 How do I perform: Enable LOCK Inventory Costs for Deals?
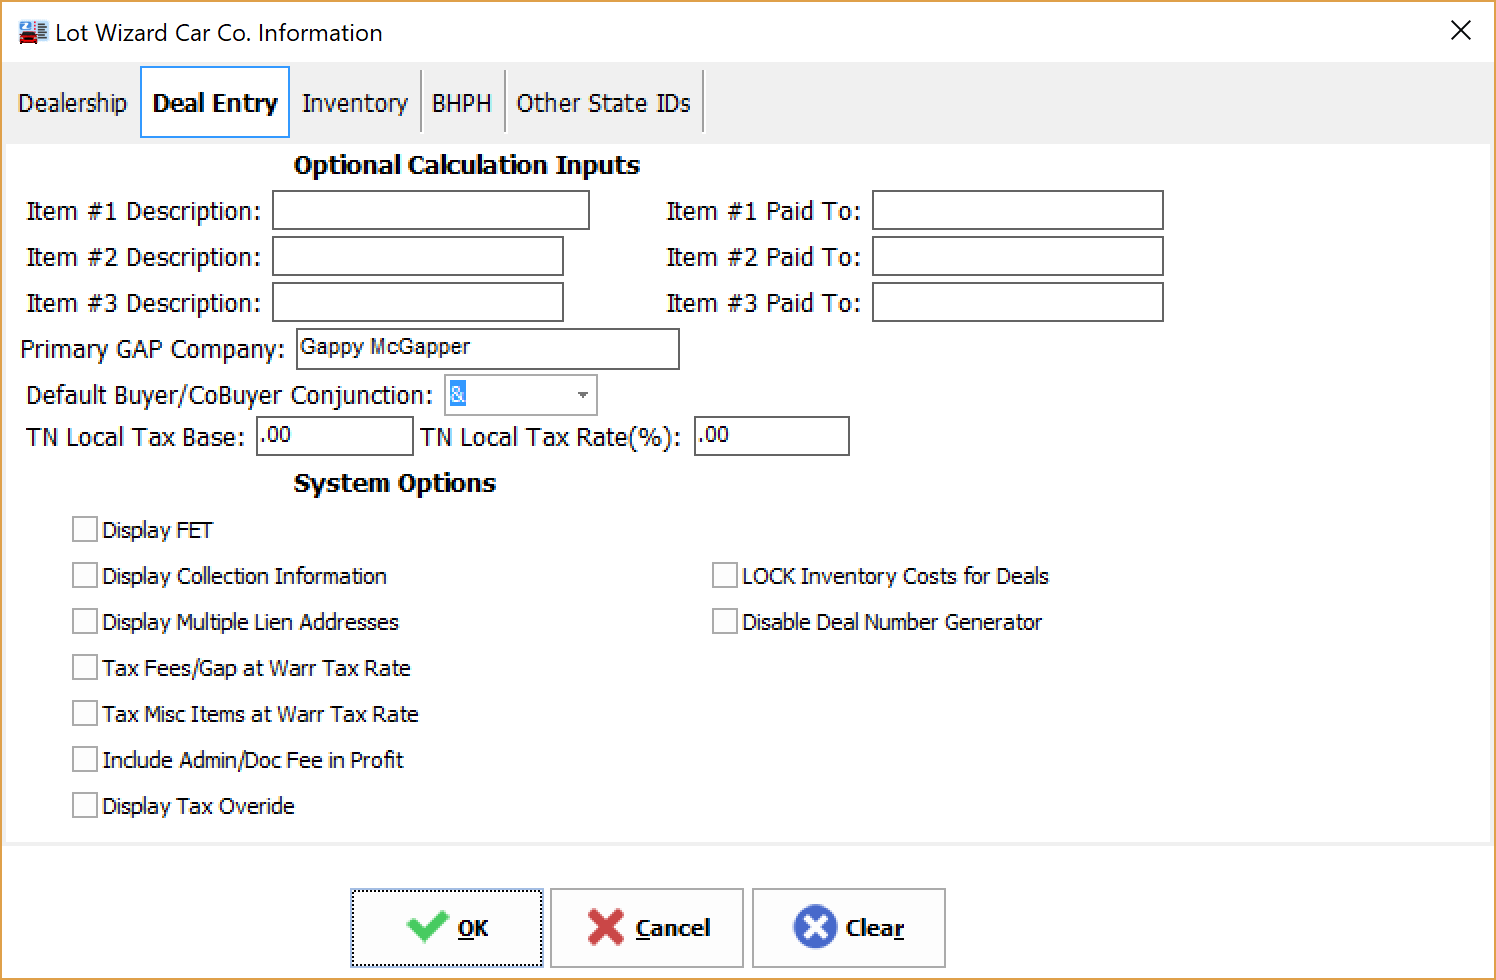coord(725,575)
